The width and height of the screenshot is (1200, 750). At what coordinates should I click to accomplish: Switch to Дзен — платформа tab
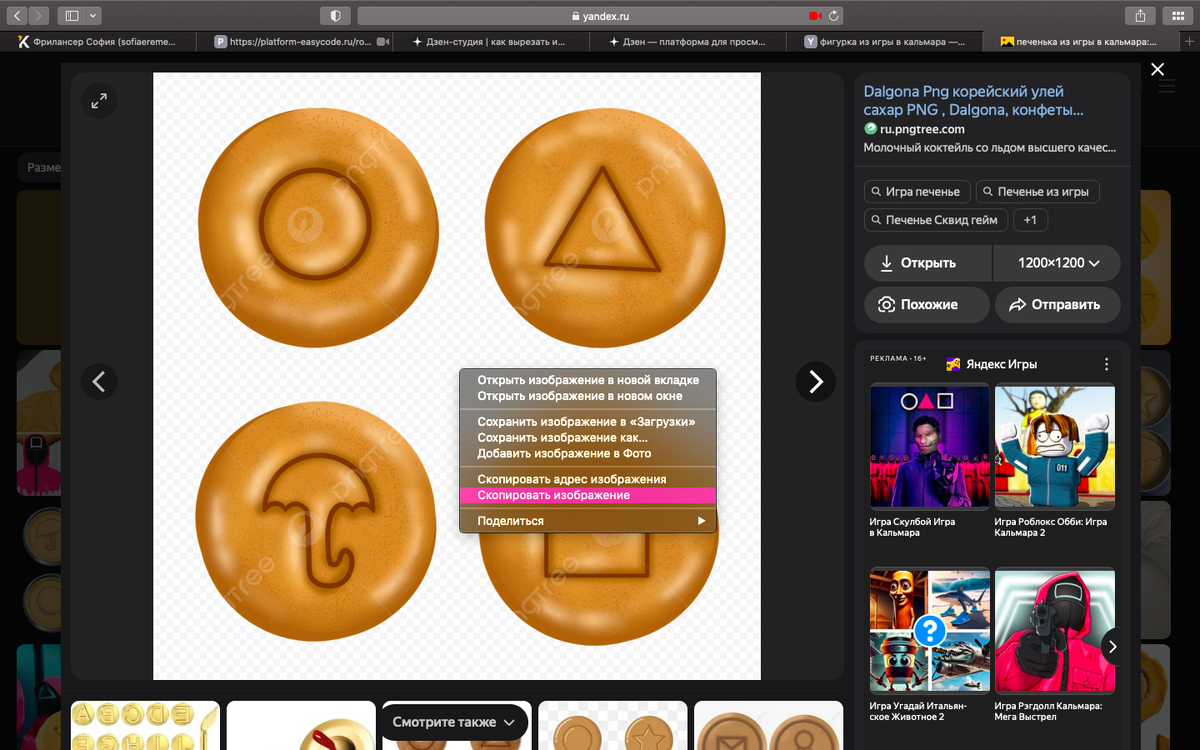tap(687, 42)
